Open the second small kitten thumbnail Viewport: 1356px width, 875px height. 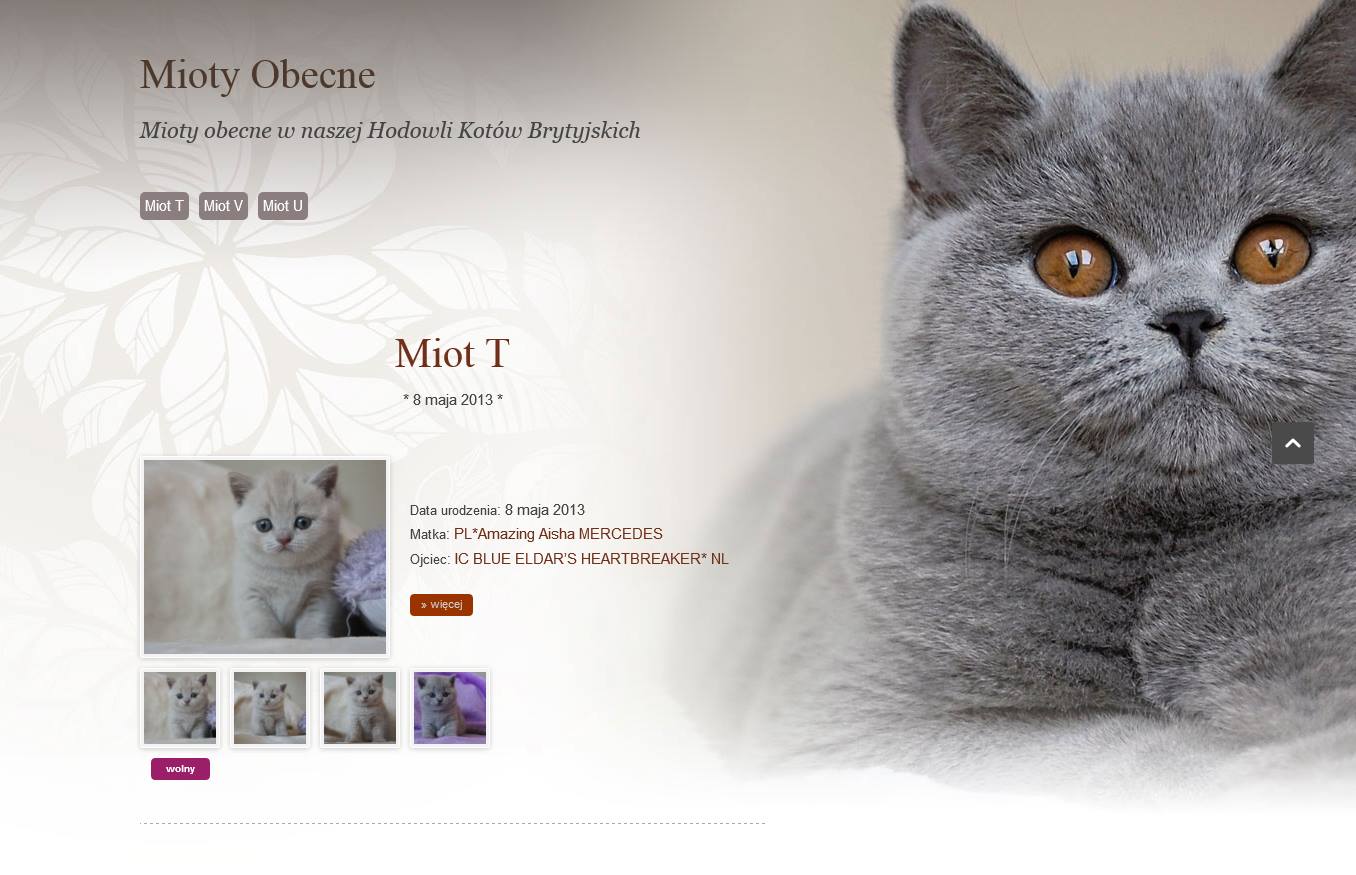tap(270, 708)
